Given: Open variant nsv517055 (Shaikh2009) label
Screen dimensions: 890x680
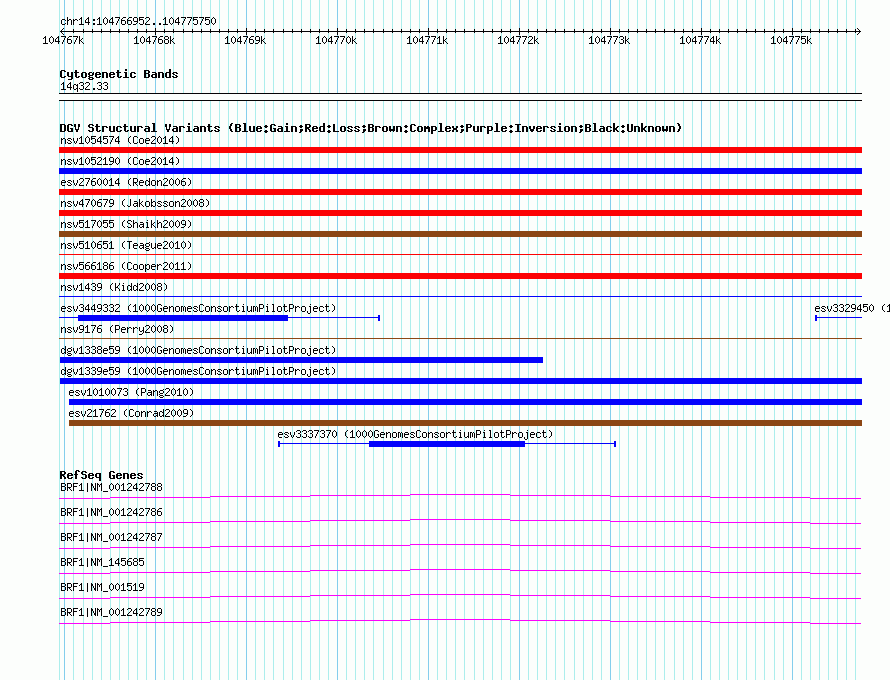Looking at the screenshot, I should 126,224.
